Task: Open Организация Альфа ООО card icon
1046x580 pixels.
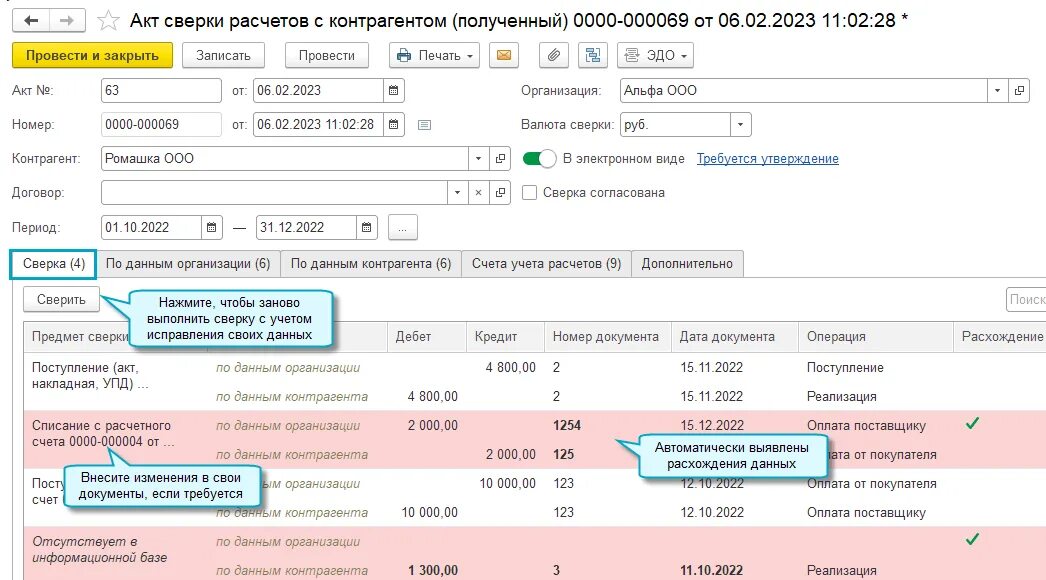Action: 1019,90
